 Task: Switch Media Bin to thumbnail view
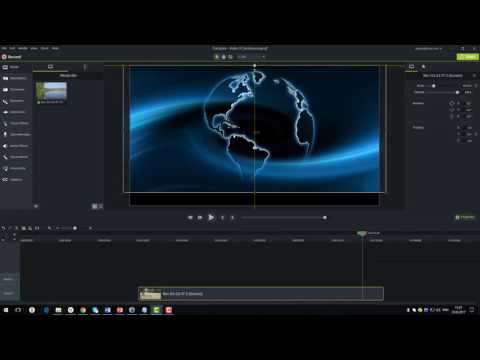pyautogui.click(x=95, y=206)
